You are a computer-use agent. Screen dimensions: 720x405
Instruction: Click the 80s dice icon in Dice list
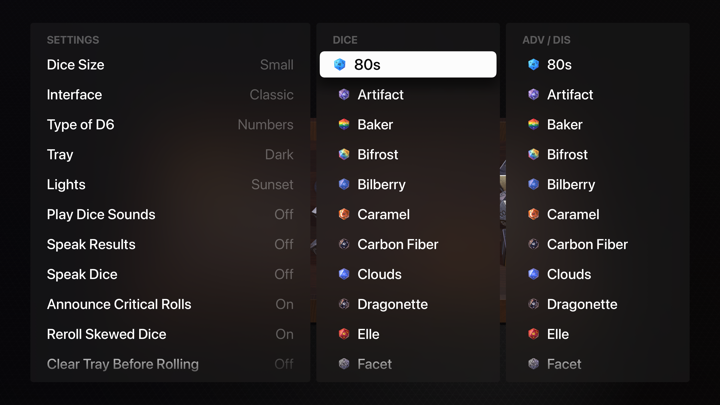tap(340, 65)
